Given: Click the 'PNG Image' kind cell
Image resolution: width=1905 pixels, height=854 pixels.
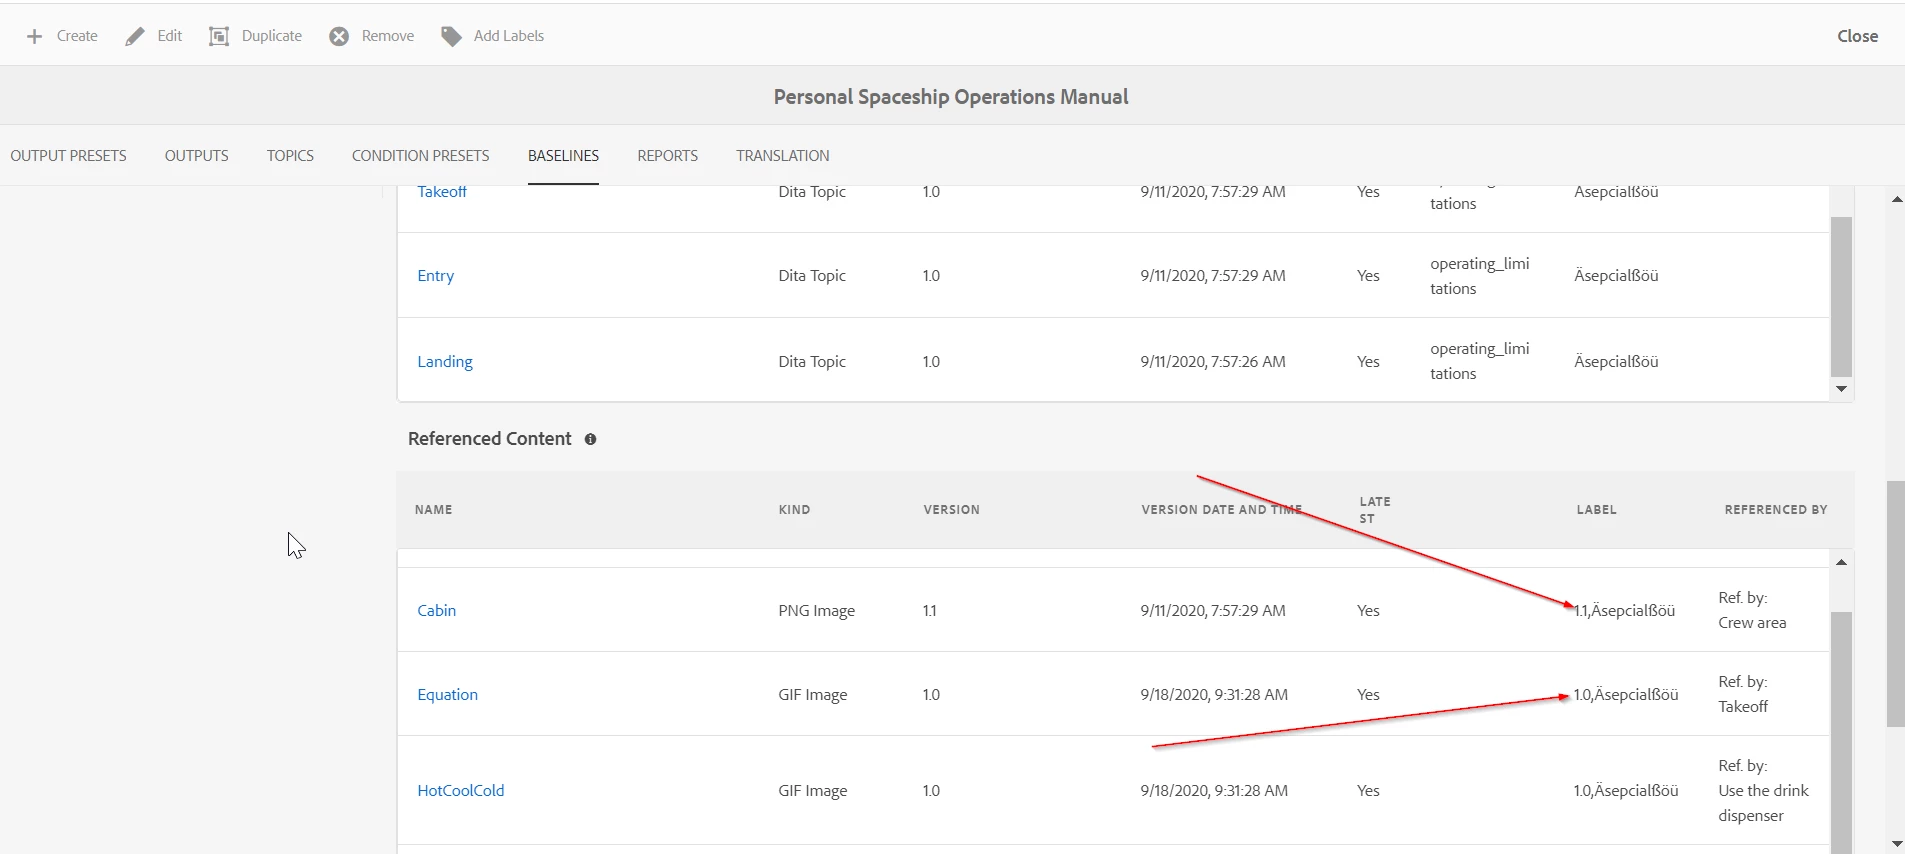Looking at the screenshot, I should tap(816, 611).
